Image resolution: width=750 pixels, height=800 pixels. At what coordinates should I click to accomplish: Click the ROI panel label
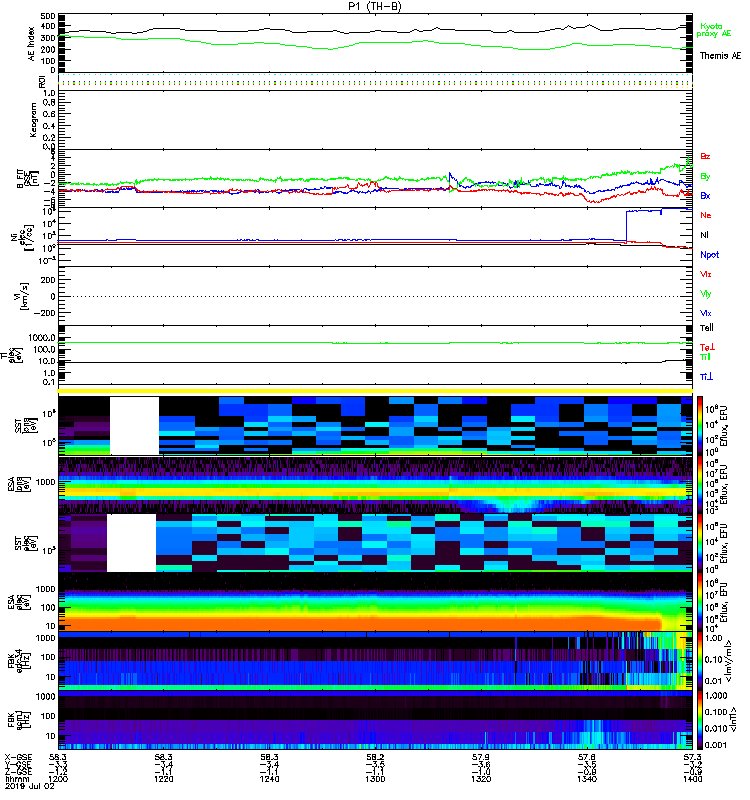pos(42,82)
